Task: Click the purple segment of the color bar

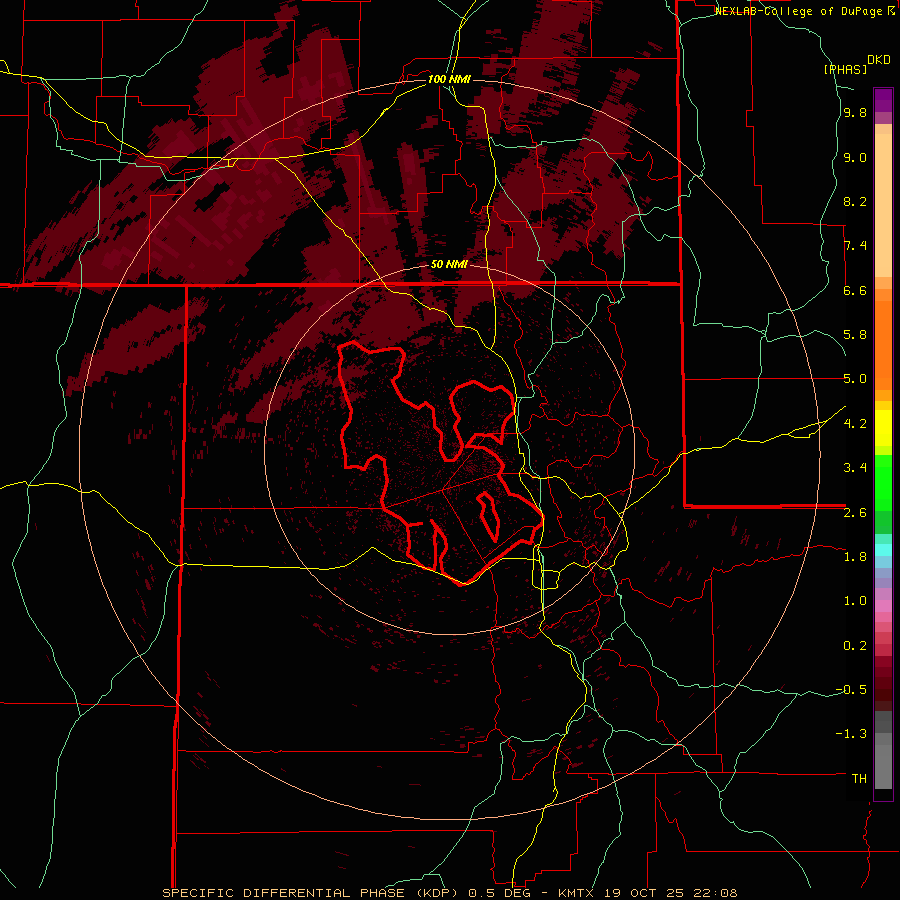Action: pos(883,101)
